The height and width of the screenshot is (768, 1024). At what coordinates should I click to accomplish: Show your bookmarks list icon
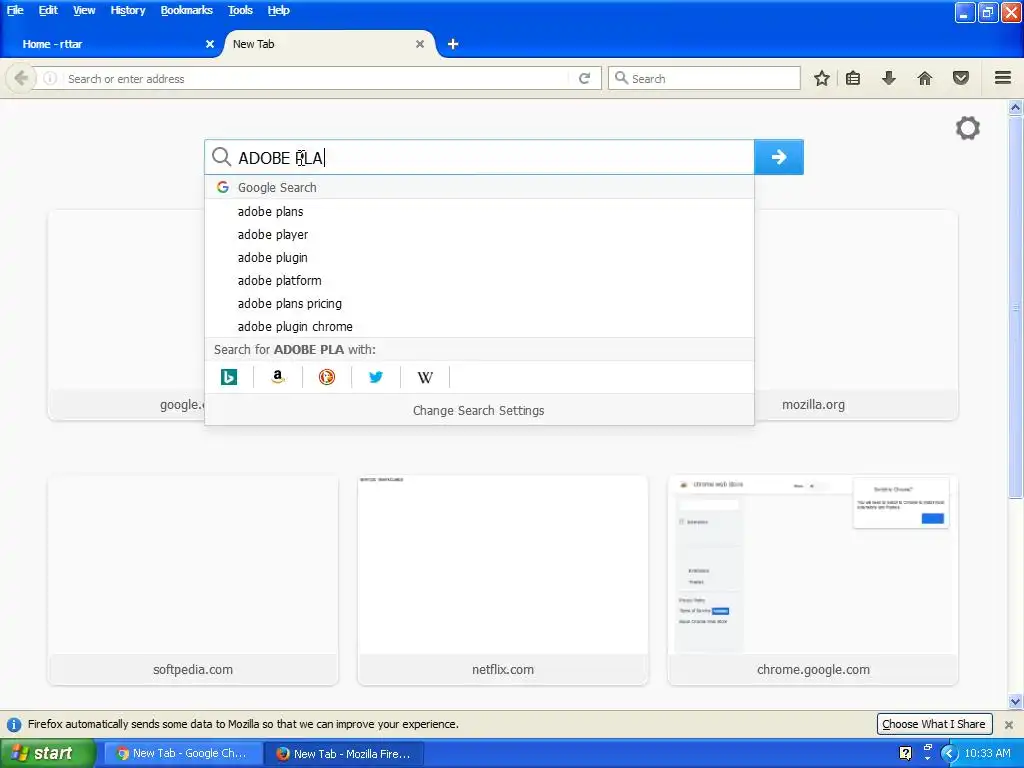tap(853, 78)
